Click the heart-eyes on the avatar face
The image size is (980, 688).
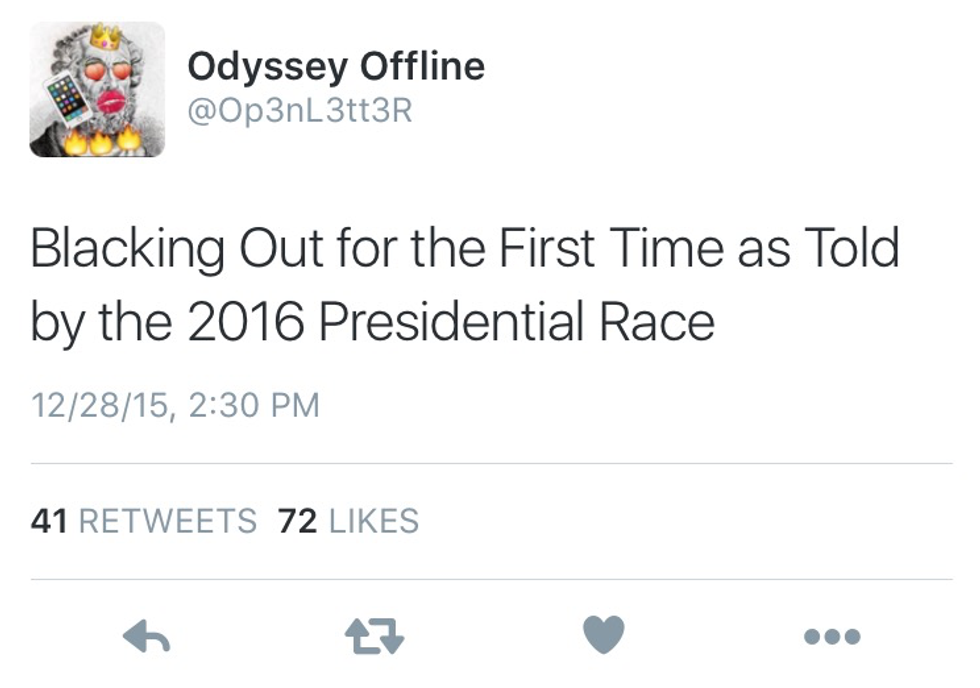103,72
